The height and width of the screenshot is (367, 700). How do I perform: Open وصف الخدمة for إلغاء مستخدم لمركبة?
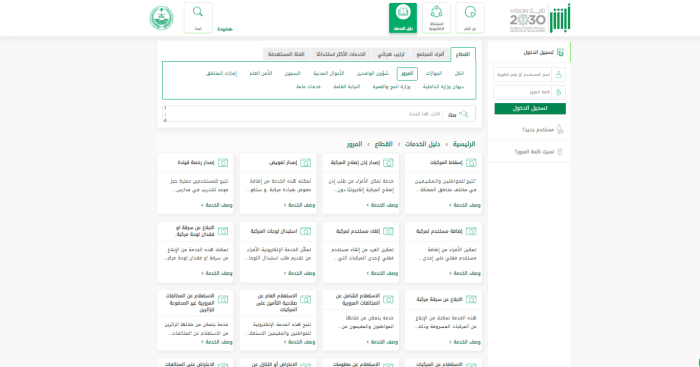[x=382, y=273]
